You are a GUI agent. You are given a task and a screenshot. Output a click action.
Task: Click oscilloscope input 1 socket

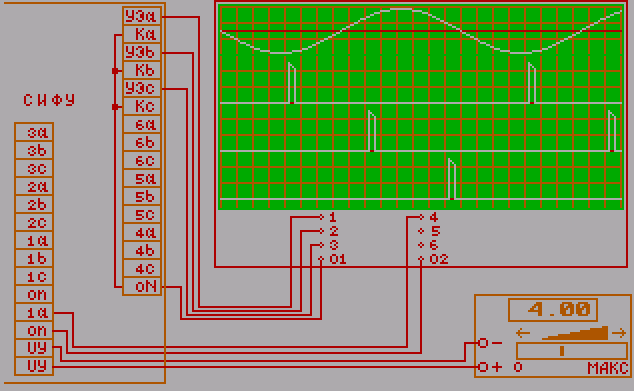click(321, 217)
